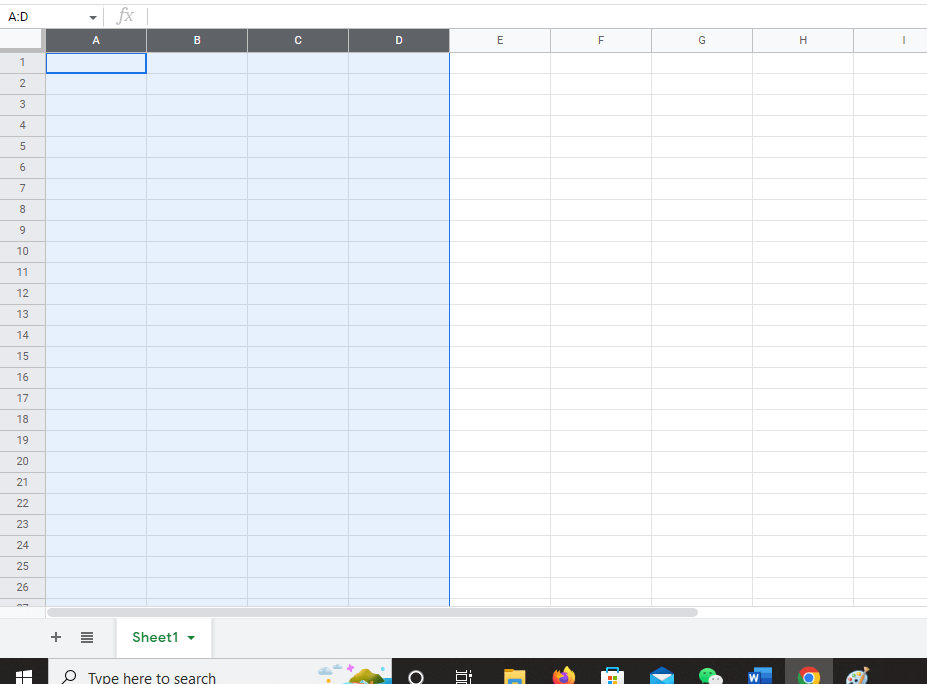Select the Sheet1 tab
This screenshot has height=684, width=927.
pyautogui.click(x=155, y=637)
